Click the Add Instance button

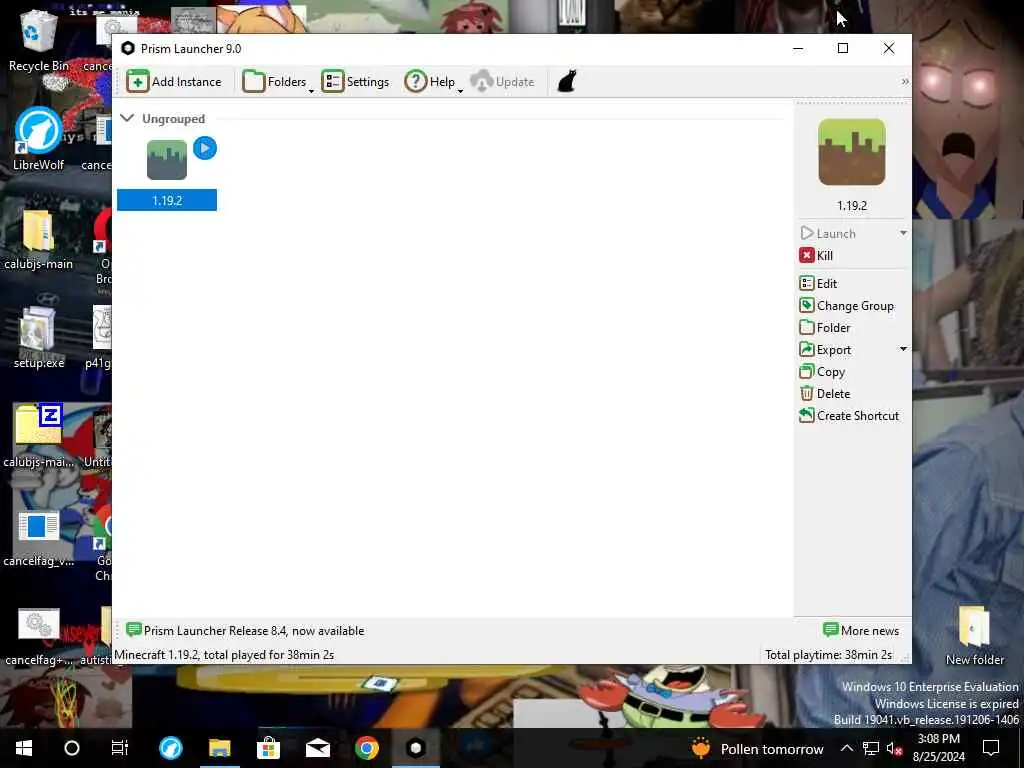point(174,82)
